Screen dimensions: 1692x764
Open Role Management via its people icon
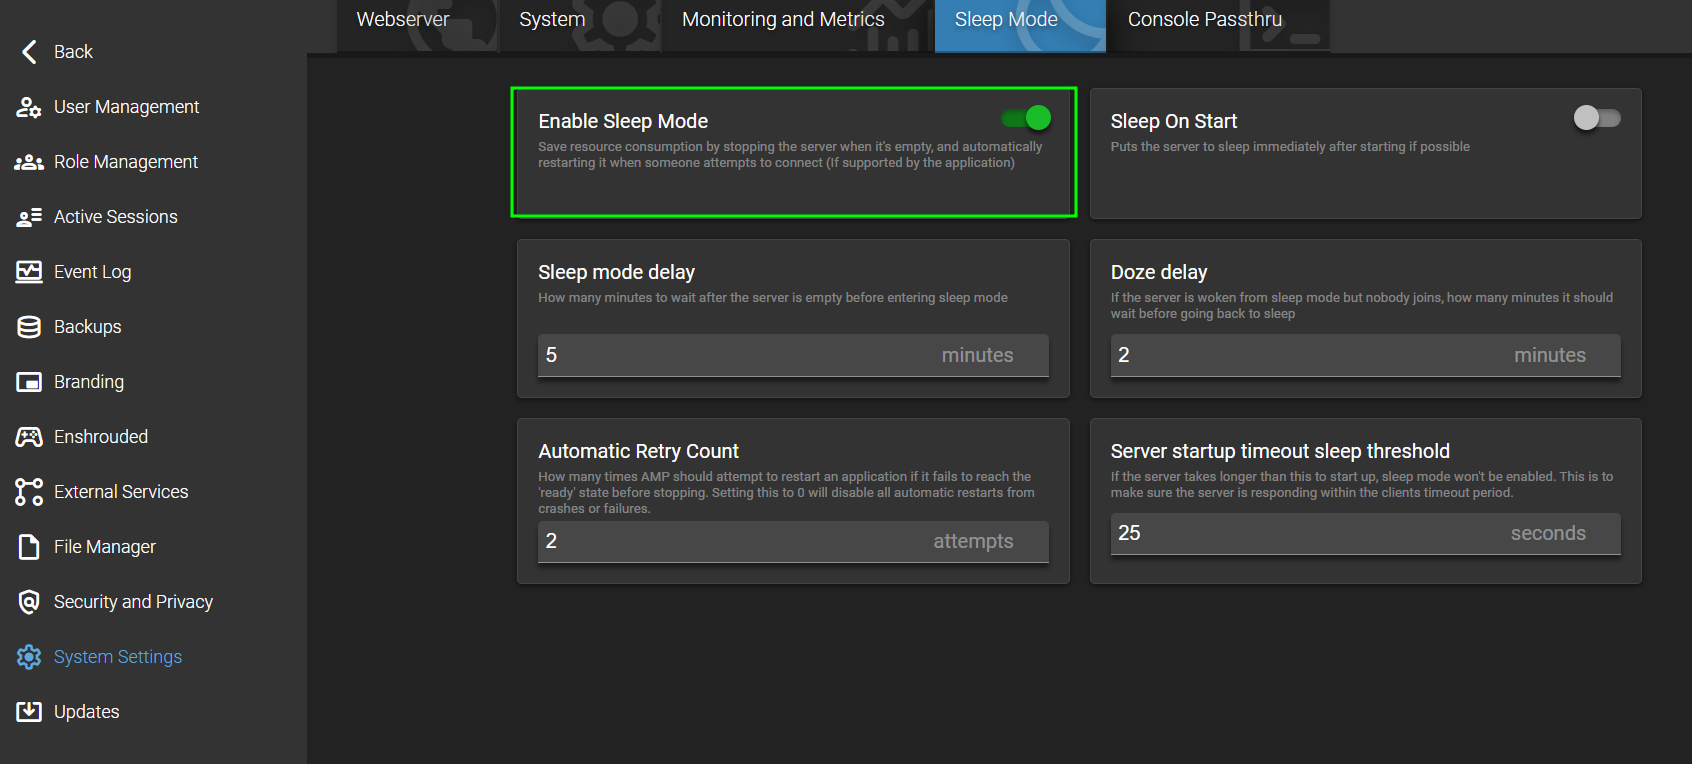29,162
